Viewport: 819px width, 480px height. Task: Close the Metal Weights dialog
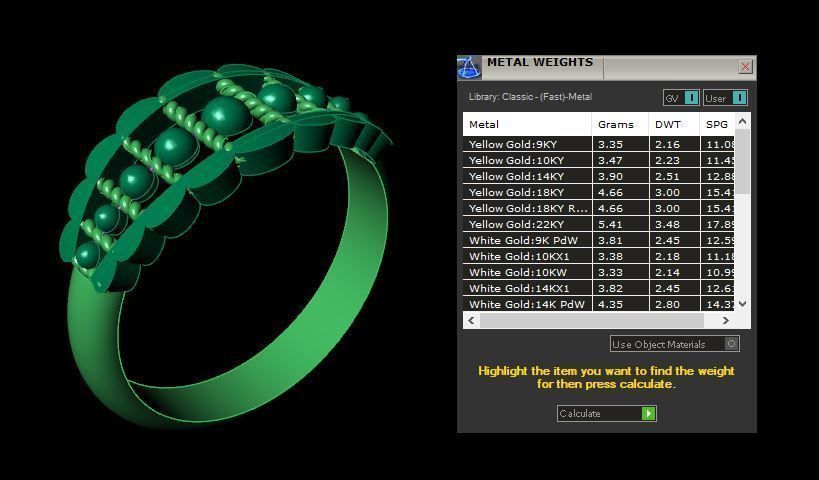[x=745, y=66]
